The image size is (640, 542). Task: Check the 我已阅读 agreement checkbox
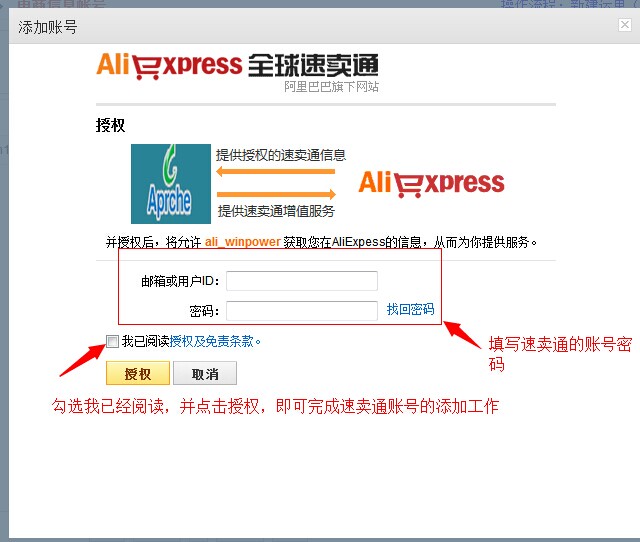pyautogui.click(x=112, y=341)
